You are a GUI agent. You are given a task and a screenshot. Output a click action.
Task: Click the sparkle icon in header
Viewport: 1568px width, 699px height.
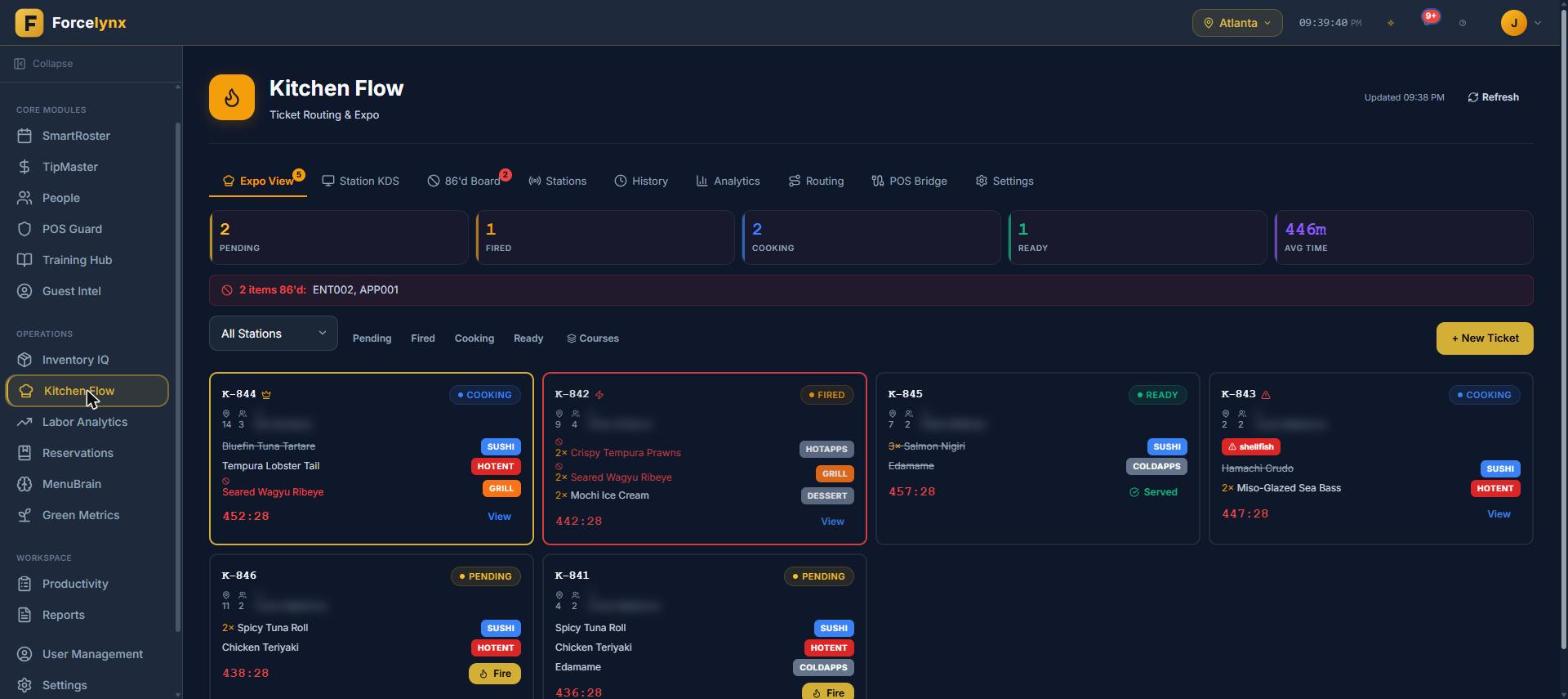(x=1390, y=23)
